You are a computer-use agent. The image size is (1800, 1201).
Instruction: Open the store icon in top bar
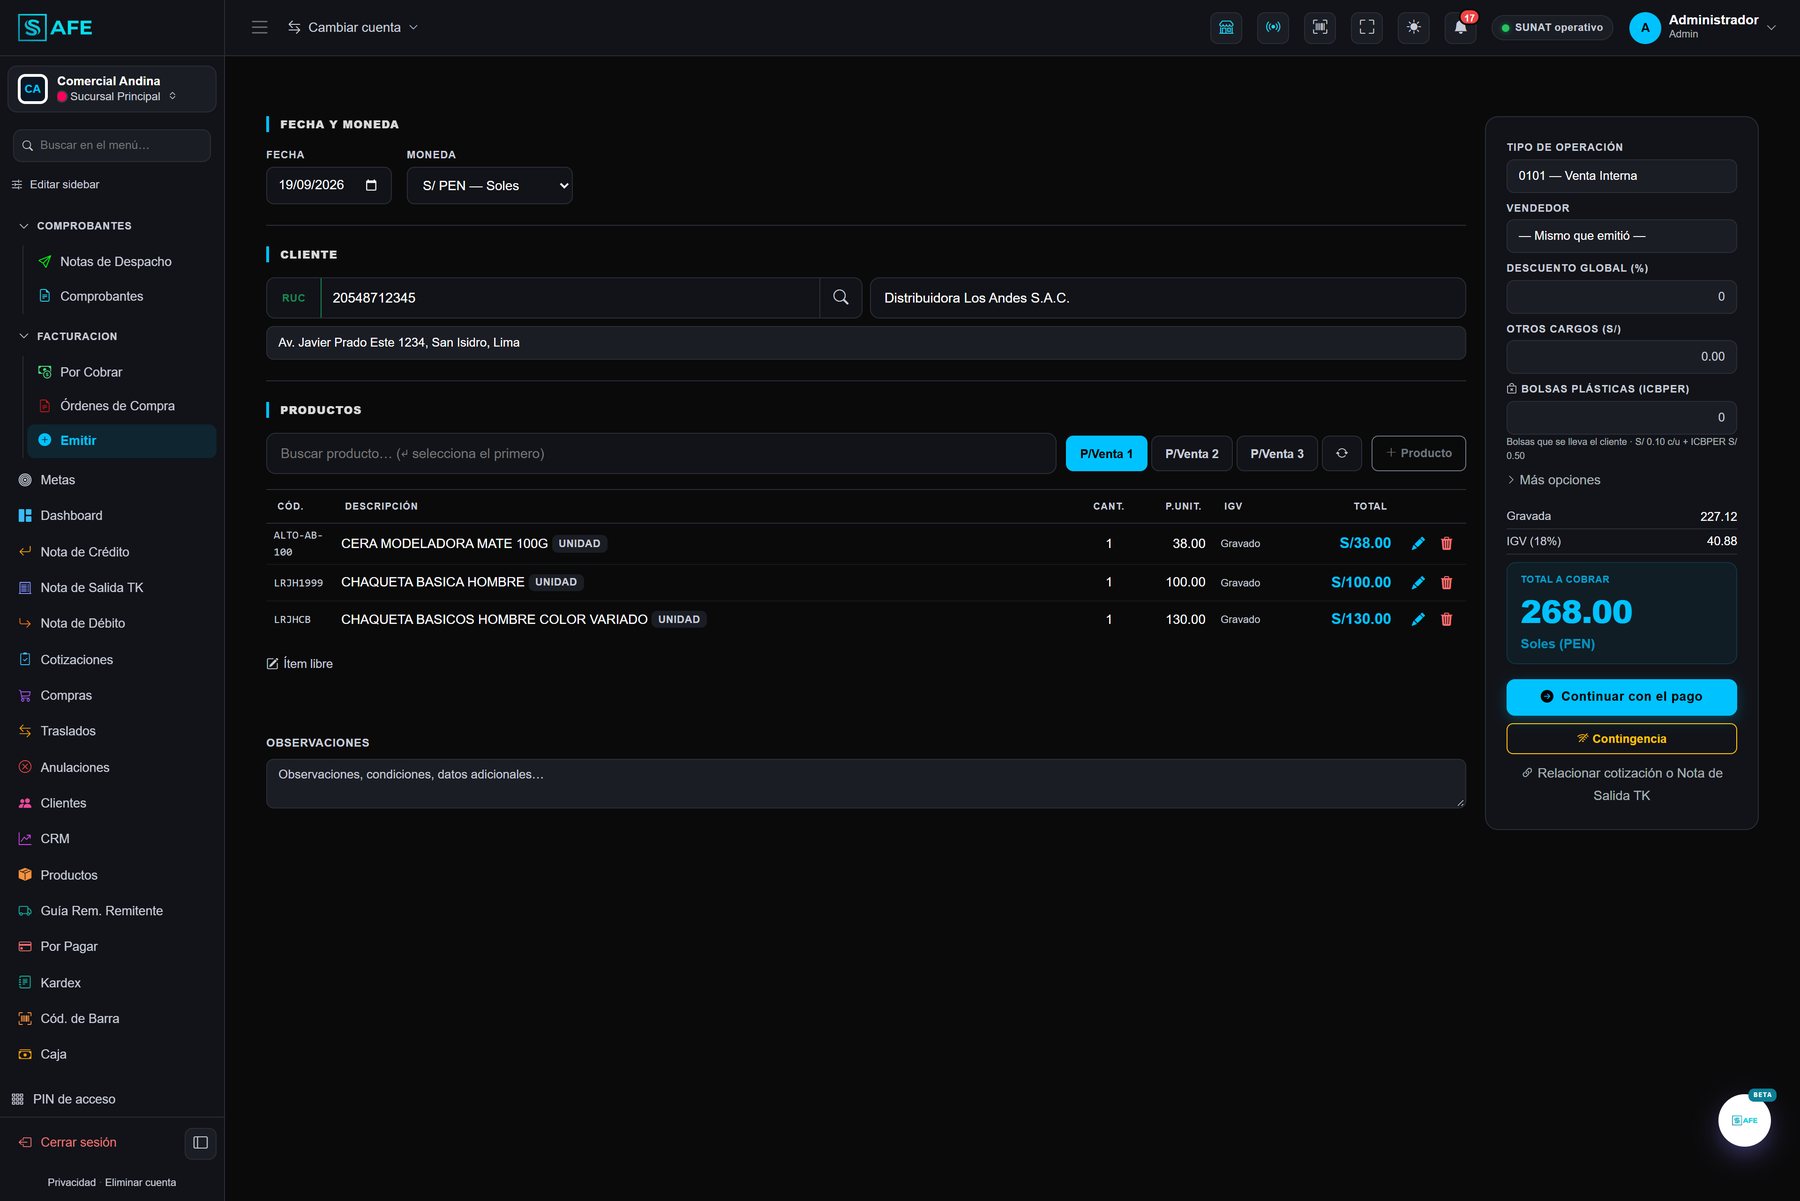1226,28
